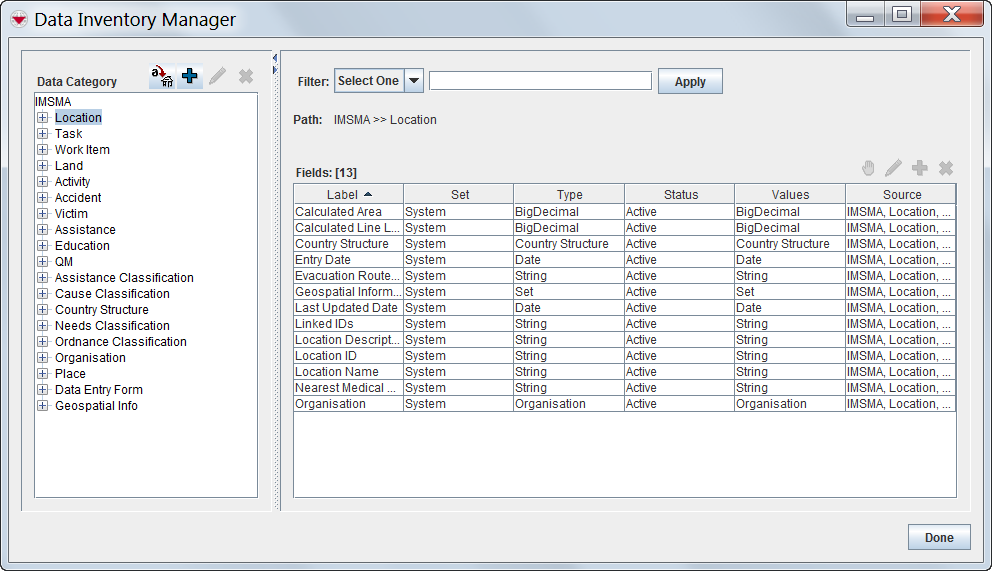
Task: Select Accident in the category tree
Action: coord(78,198)
